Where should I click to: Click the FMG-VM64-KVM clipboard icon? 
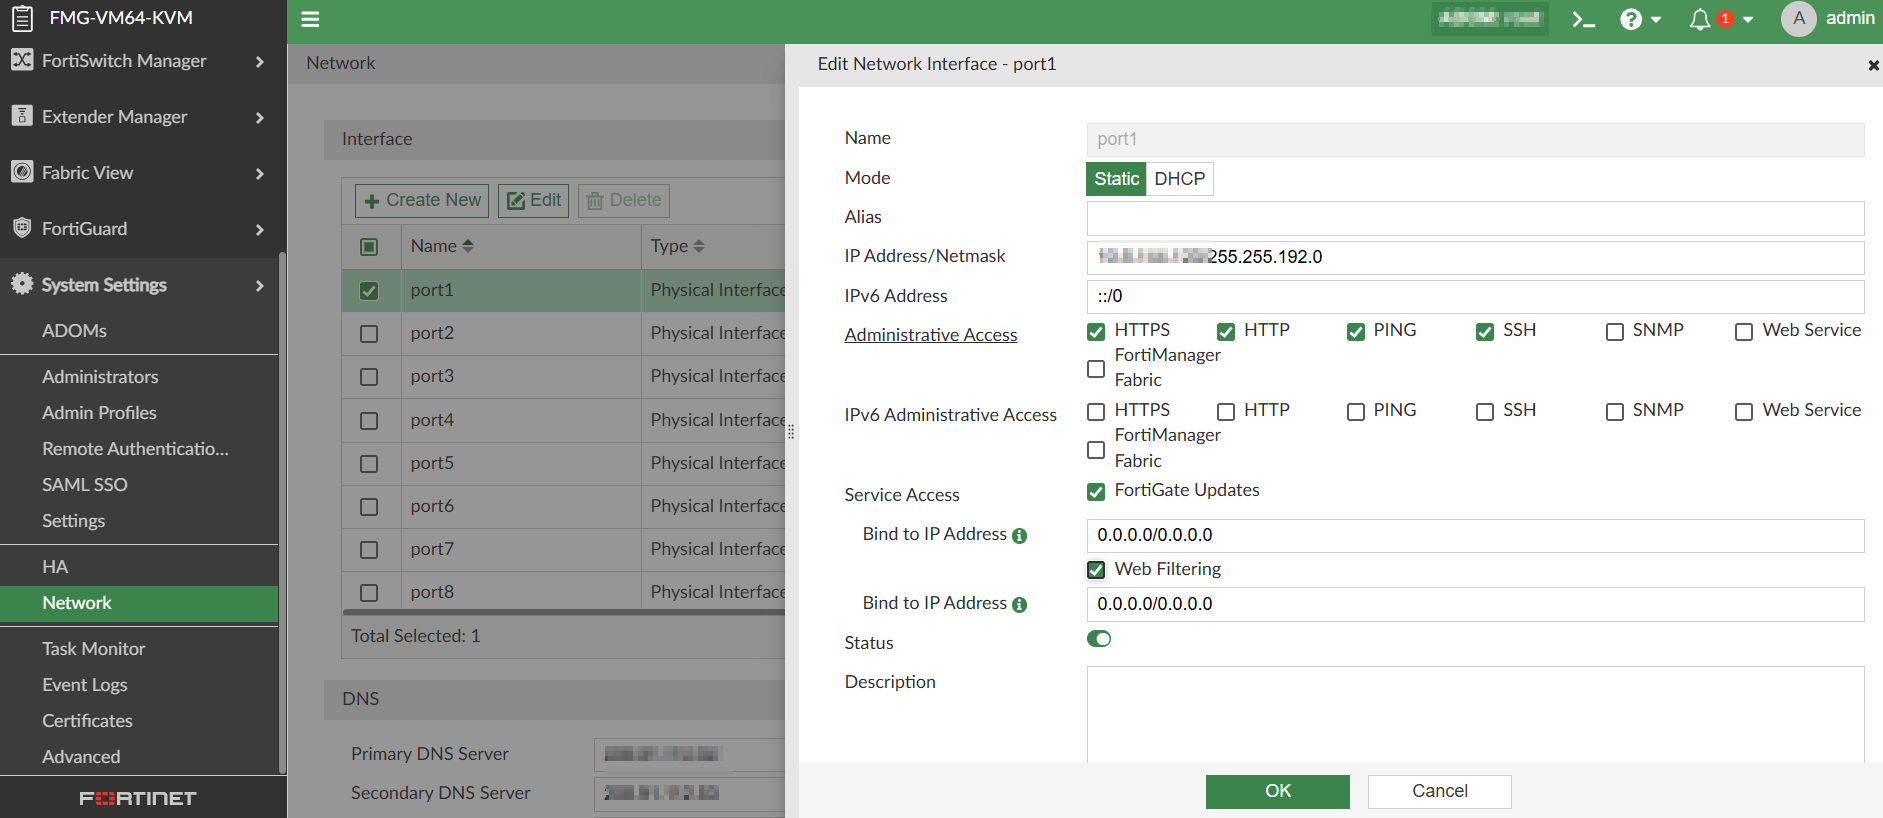22,18
